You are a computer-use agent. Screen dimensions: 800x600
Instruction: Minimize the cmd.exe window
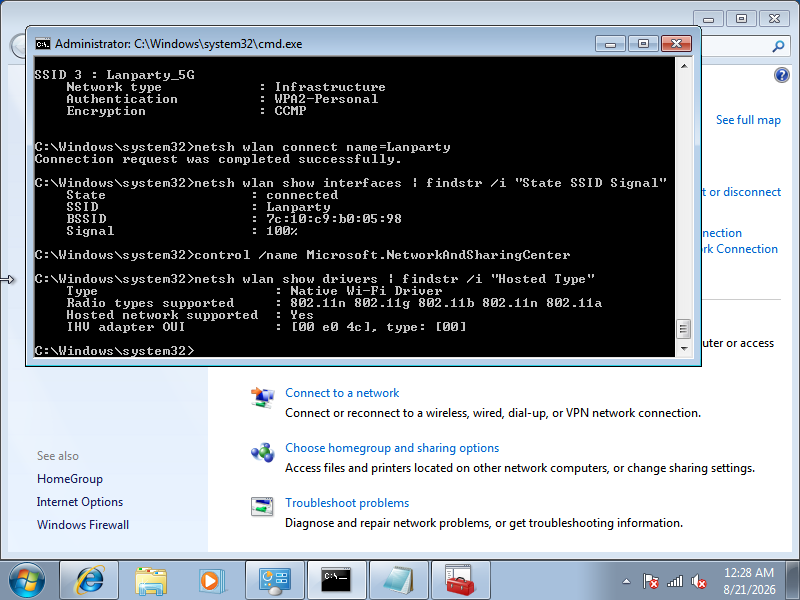coord(610,44)
